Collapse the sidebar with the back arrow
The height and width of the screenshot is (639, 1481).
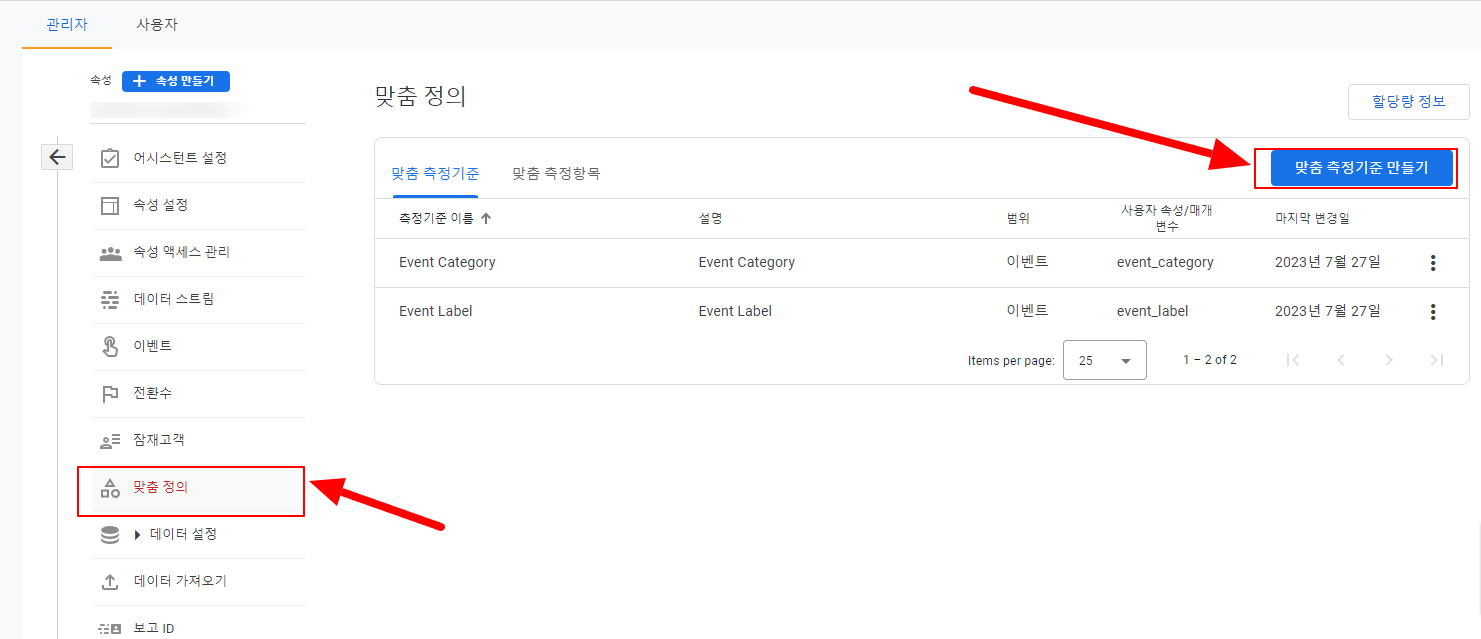[x=57, y=156]
